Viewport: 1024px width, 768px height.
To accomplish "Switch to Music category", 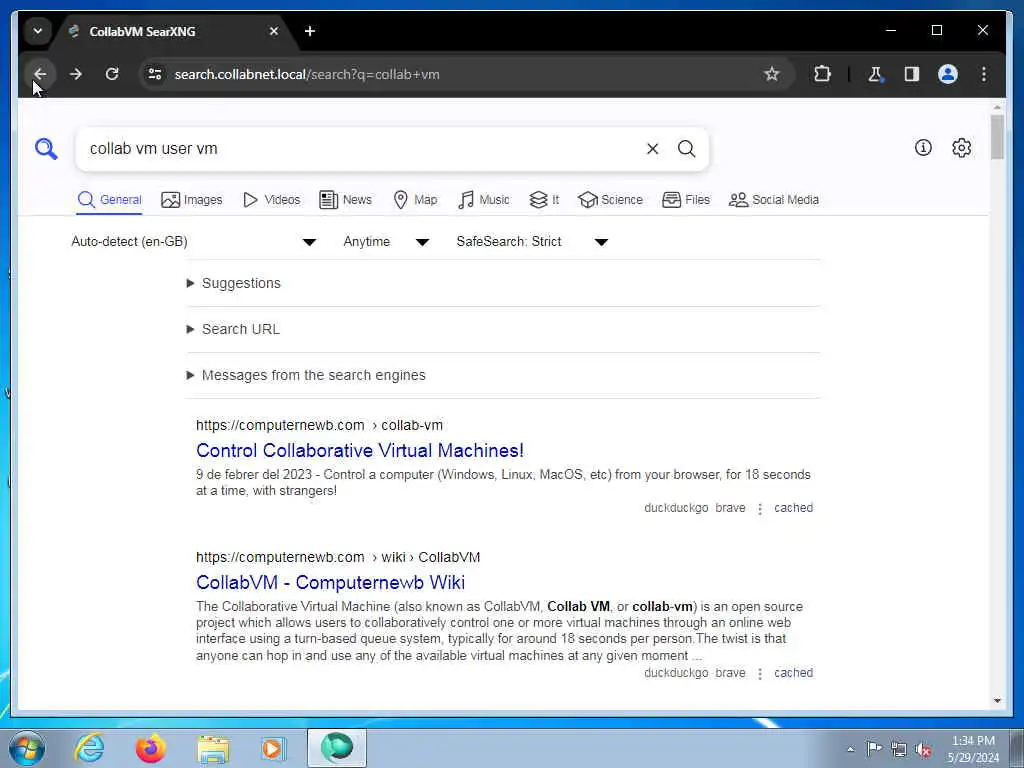I will (483, 200).
